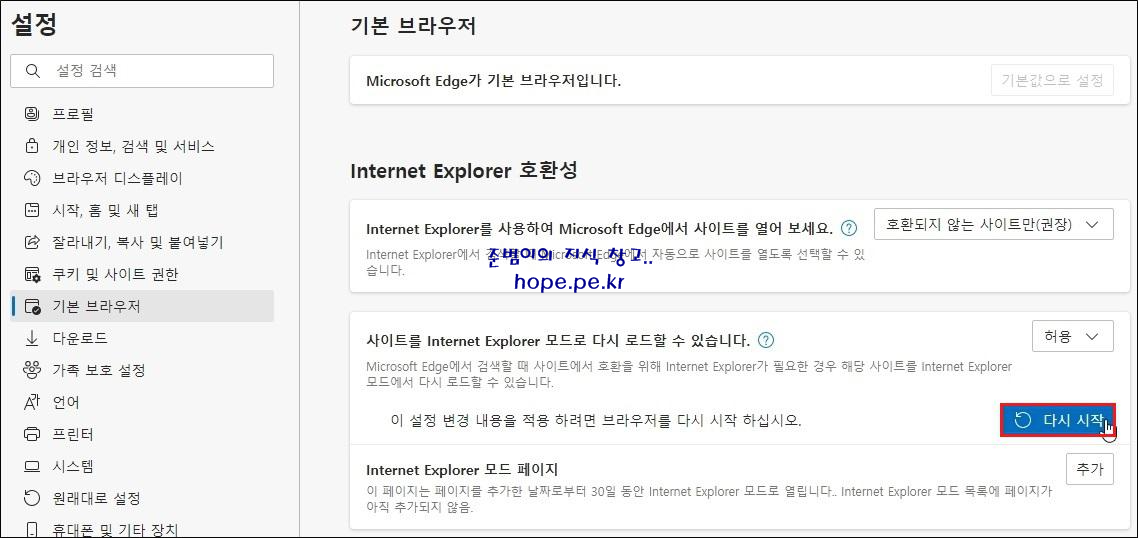Open 개인 정보, 검색 및 서비스 settings
The width and height of the screenshot is (1138, 538).
click(142, 146)
